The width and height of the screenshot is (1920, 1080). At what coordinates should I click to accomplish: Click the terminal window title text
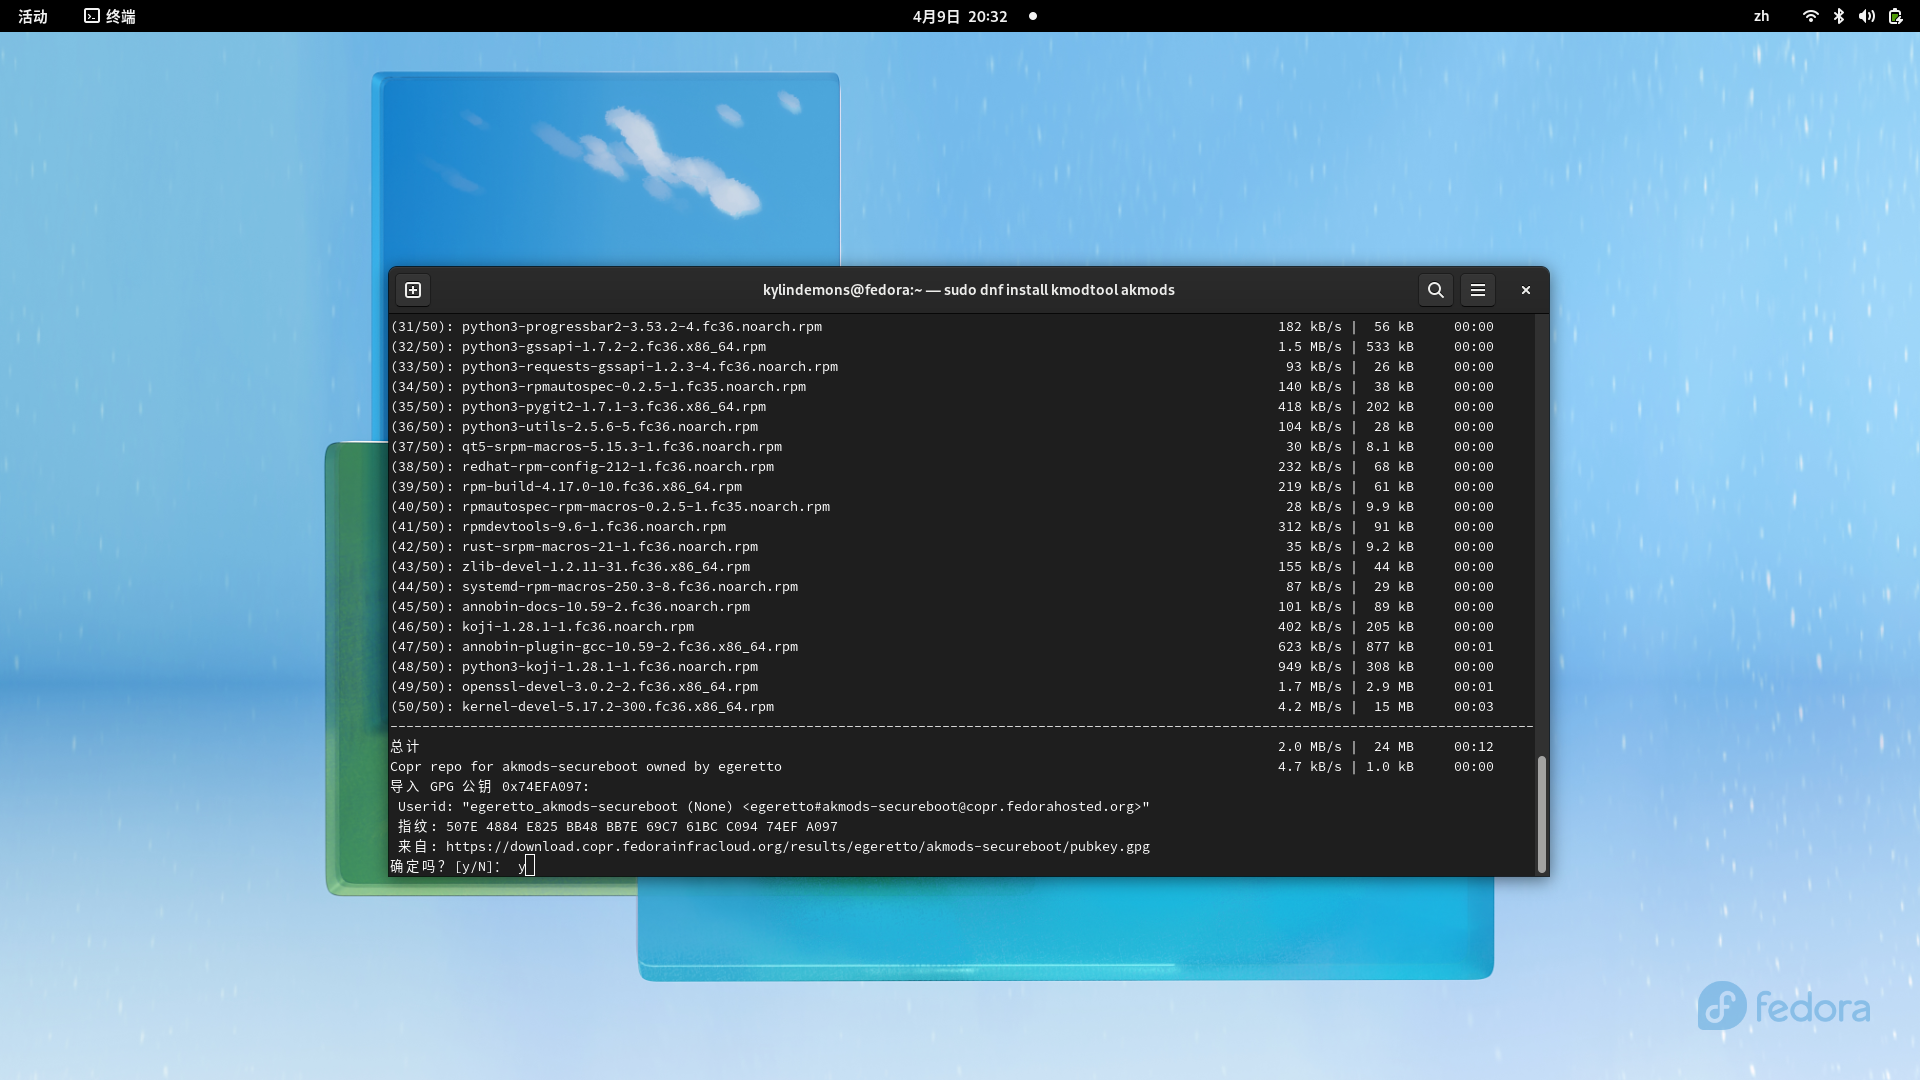(968, 290)
